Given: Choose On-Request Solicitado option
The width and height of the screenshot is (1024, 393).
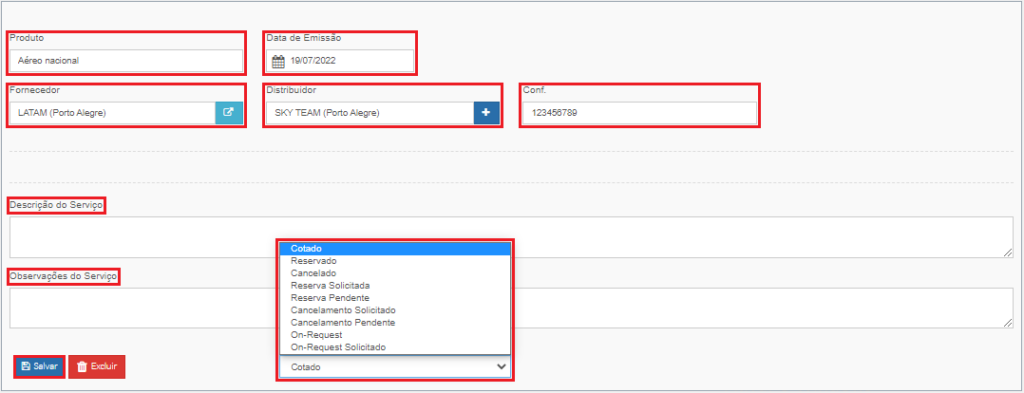Looking at the screenshot, I should (x=395, y=347).
